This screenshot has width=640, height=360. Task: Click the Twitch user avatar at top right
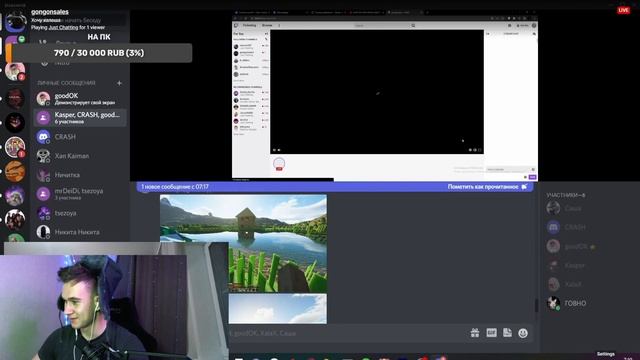pyautogui.click(x=534, y=25)
